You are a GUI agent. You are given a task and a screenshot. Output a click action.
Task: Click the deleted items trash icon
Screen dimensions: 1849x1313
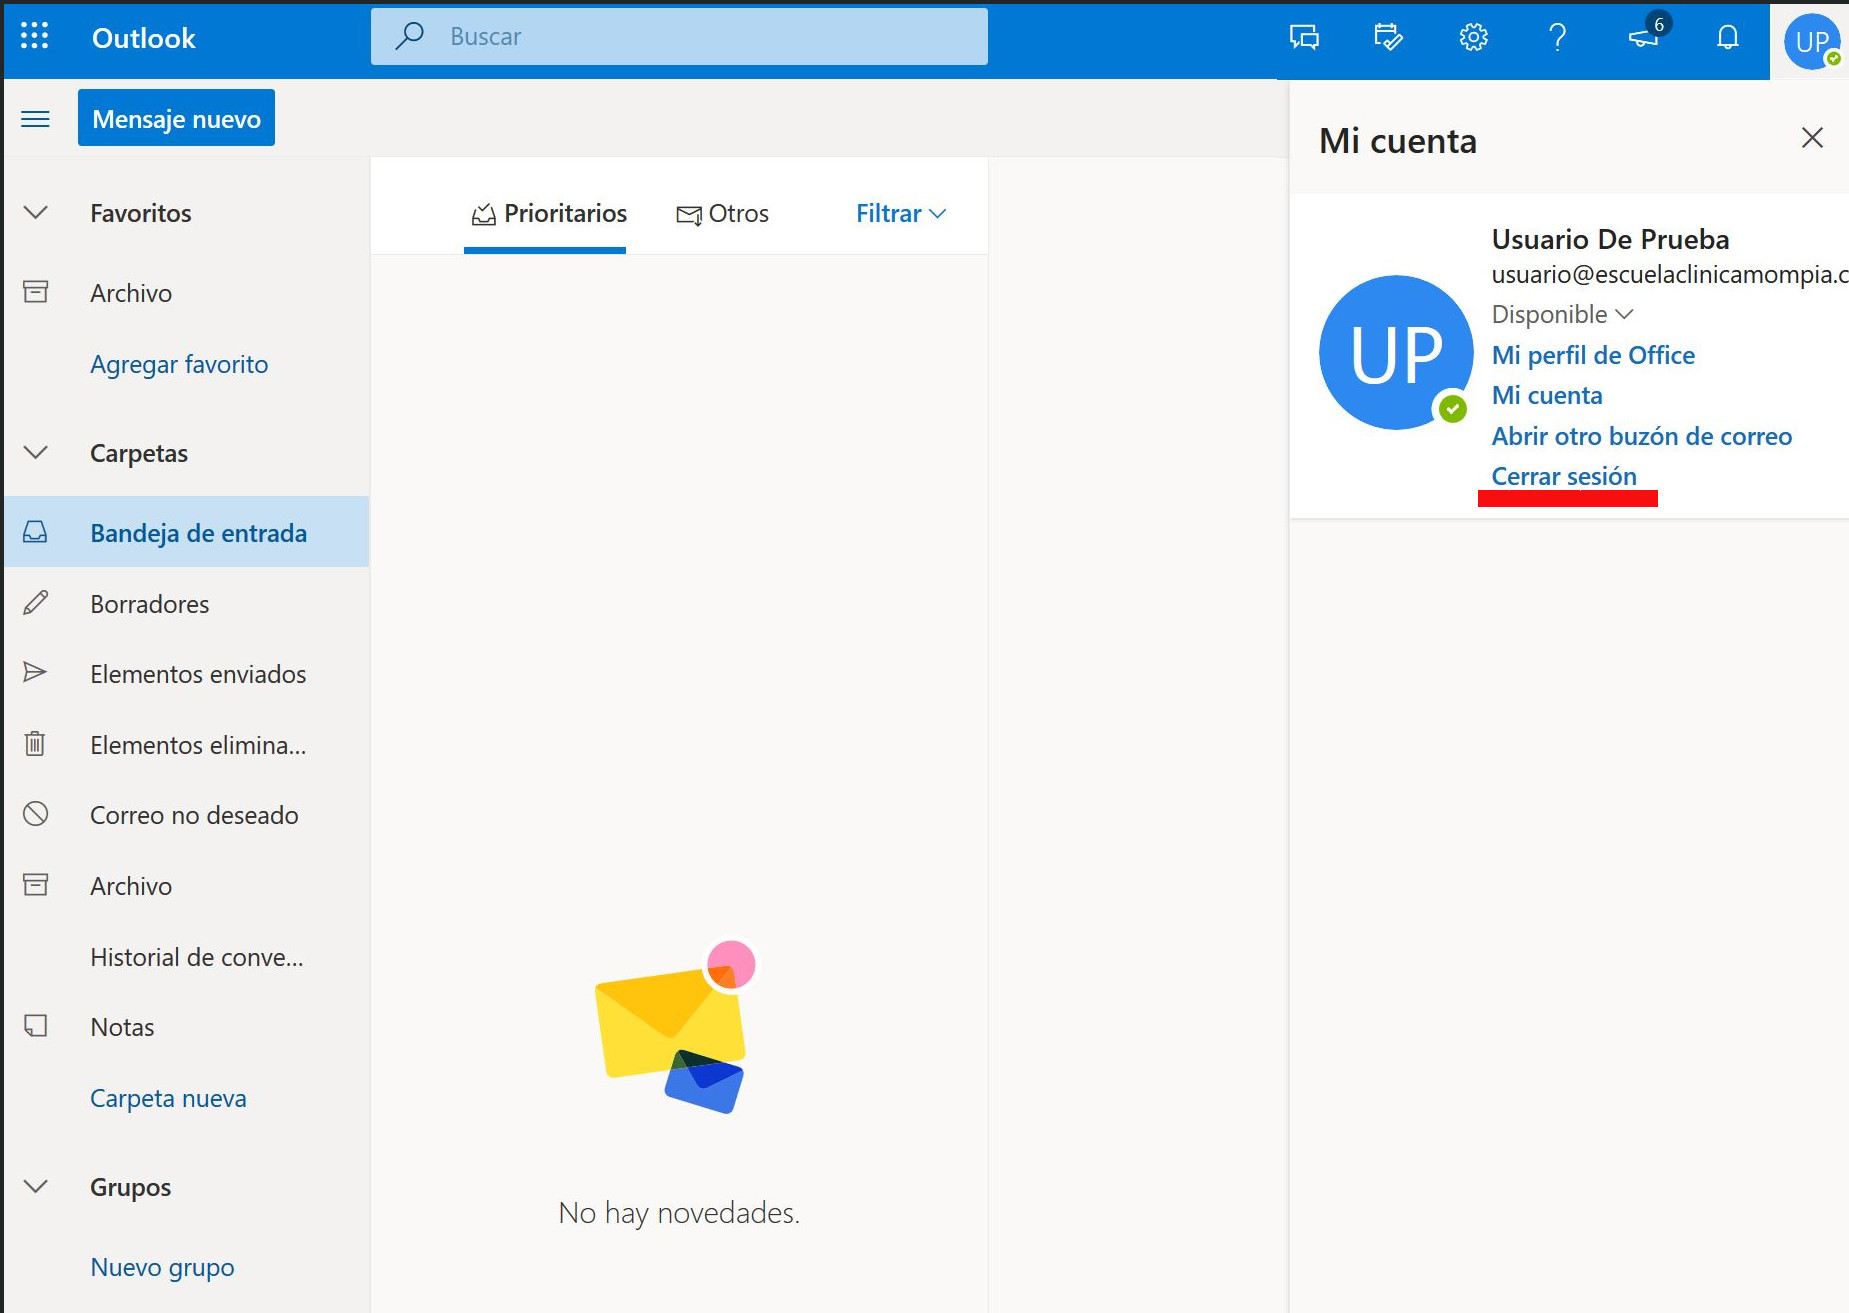point(35,743)
